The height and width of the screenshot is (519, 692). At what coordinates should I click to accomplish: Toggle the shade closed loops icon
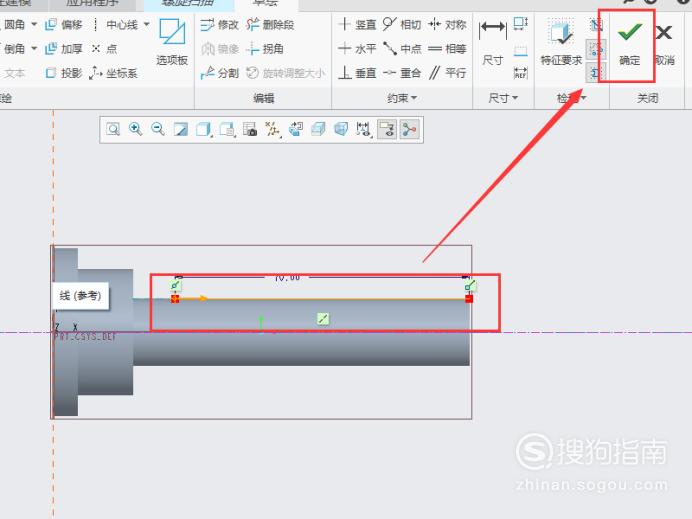[596, 72]
